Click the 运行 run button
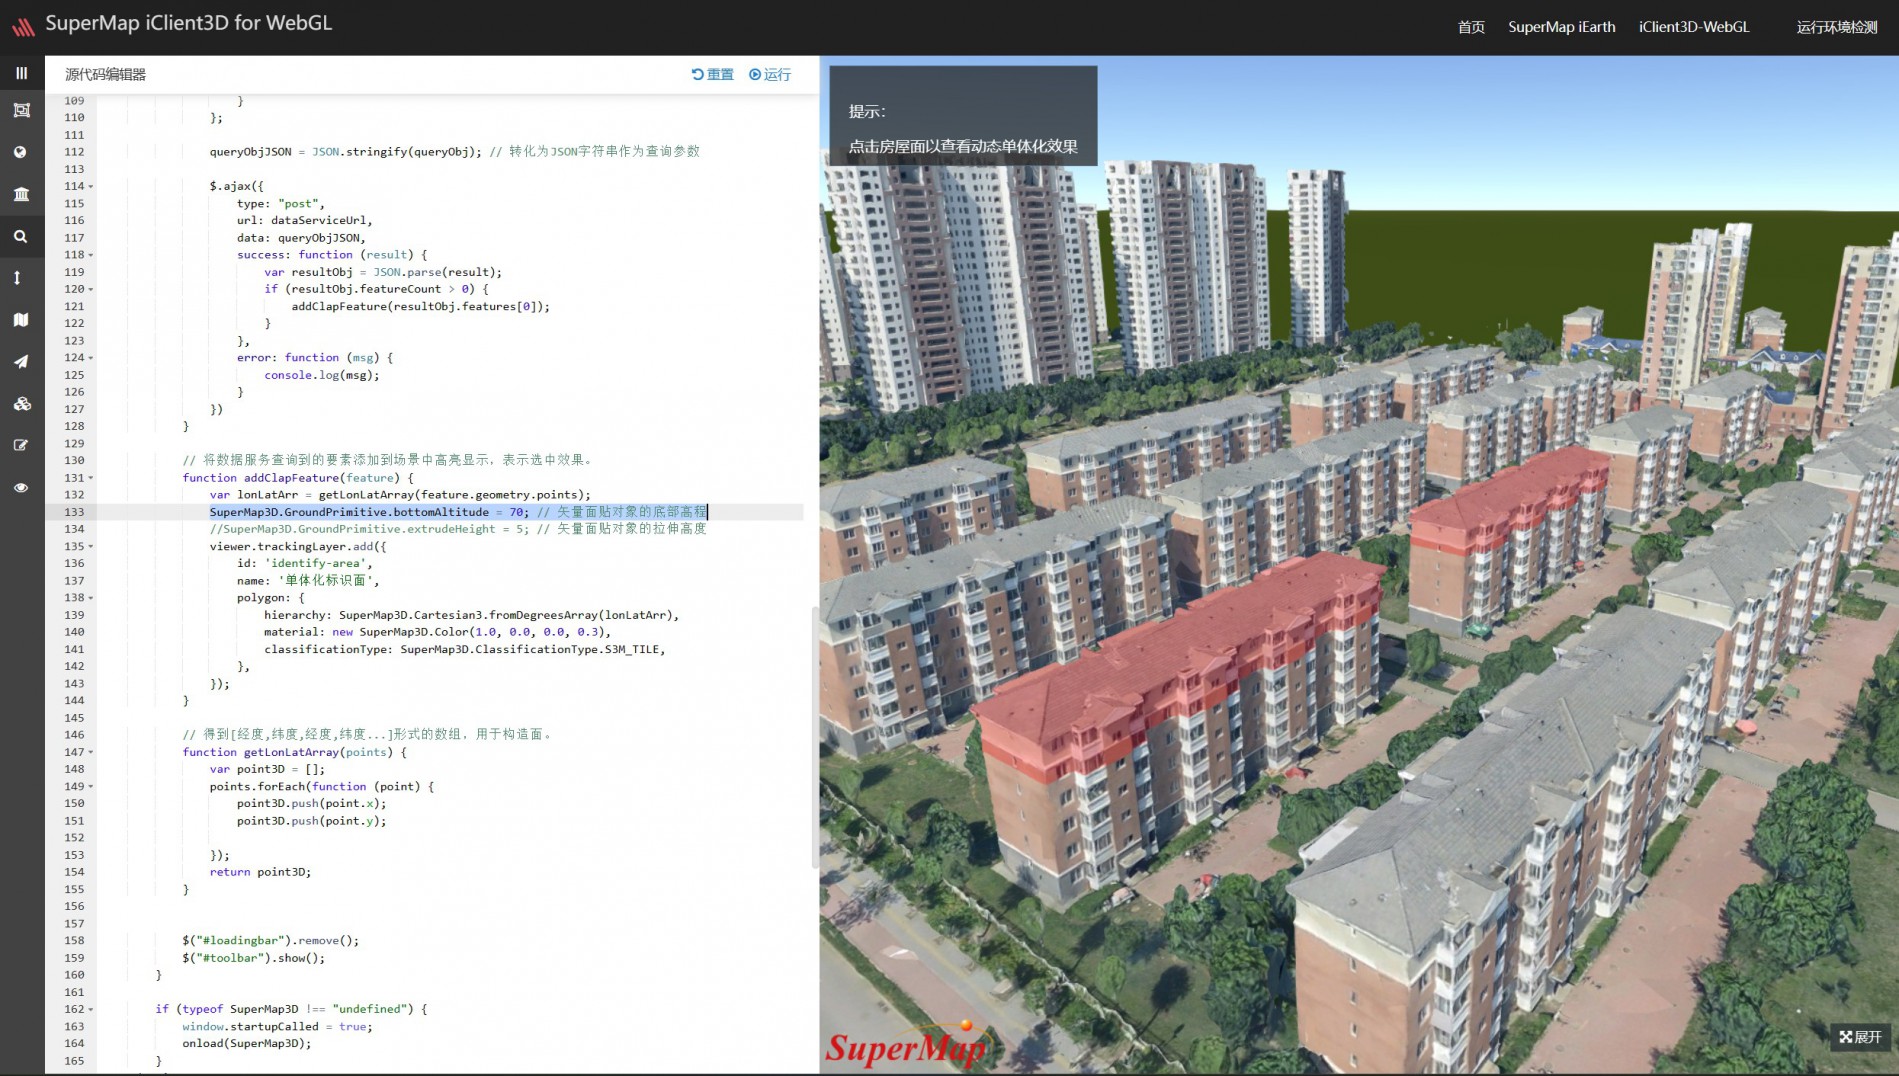The height and width of the screenshot is (1076, 1899). click(x=770, y=74)
